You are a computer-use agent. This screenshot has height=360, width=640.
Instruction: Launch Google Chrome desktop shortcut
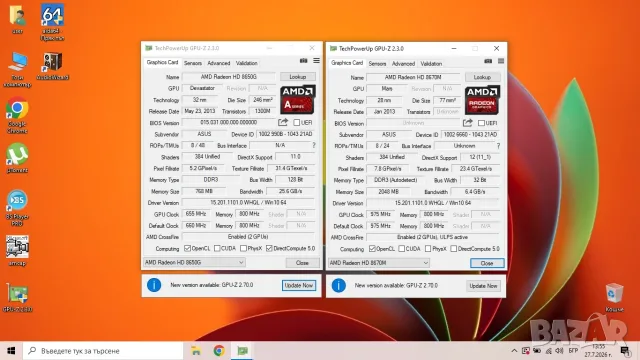coord(17,115)
